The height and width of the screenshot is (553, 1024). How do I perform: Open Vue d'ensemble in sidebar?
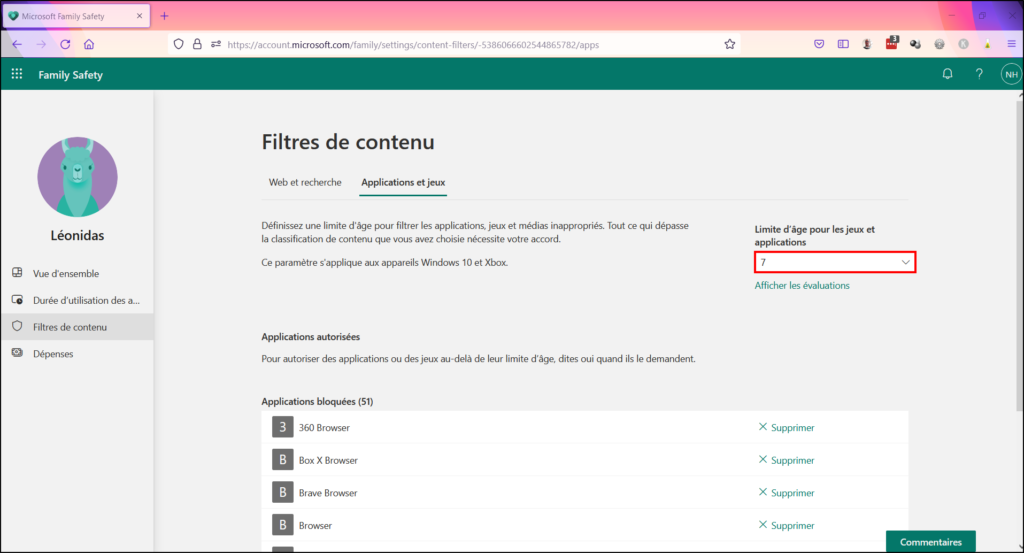77,274
